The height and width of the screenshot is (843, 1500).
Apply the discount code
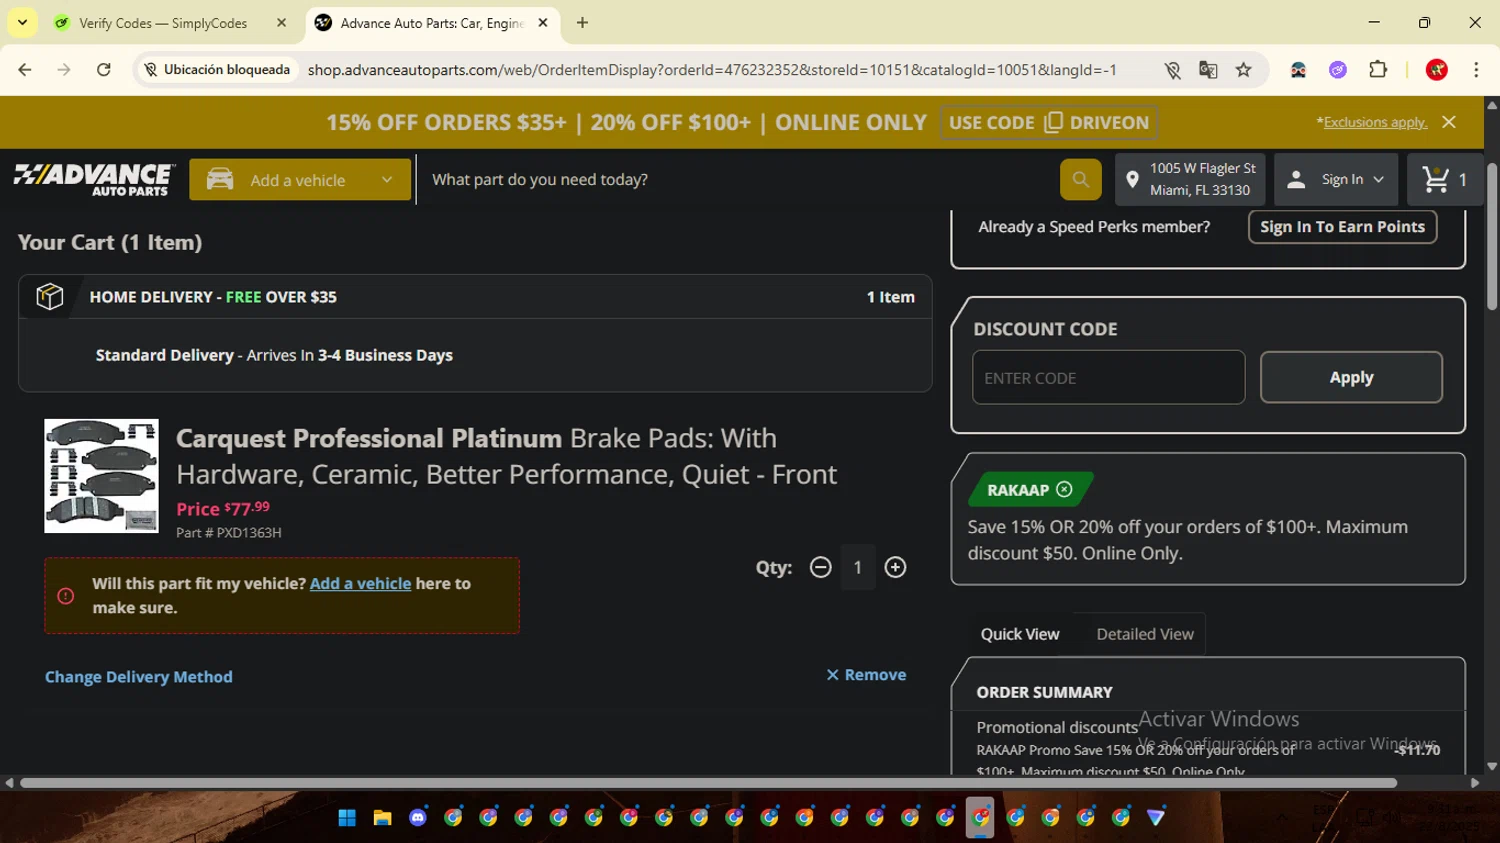[x=1351, y=378]
